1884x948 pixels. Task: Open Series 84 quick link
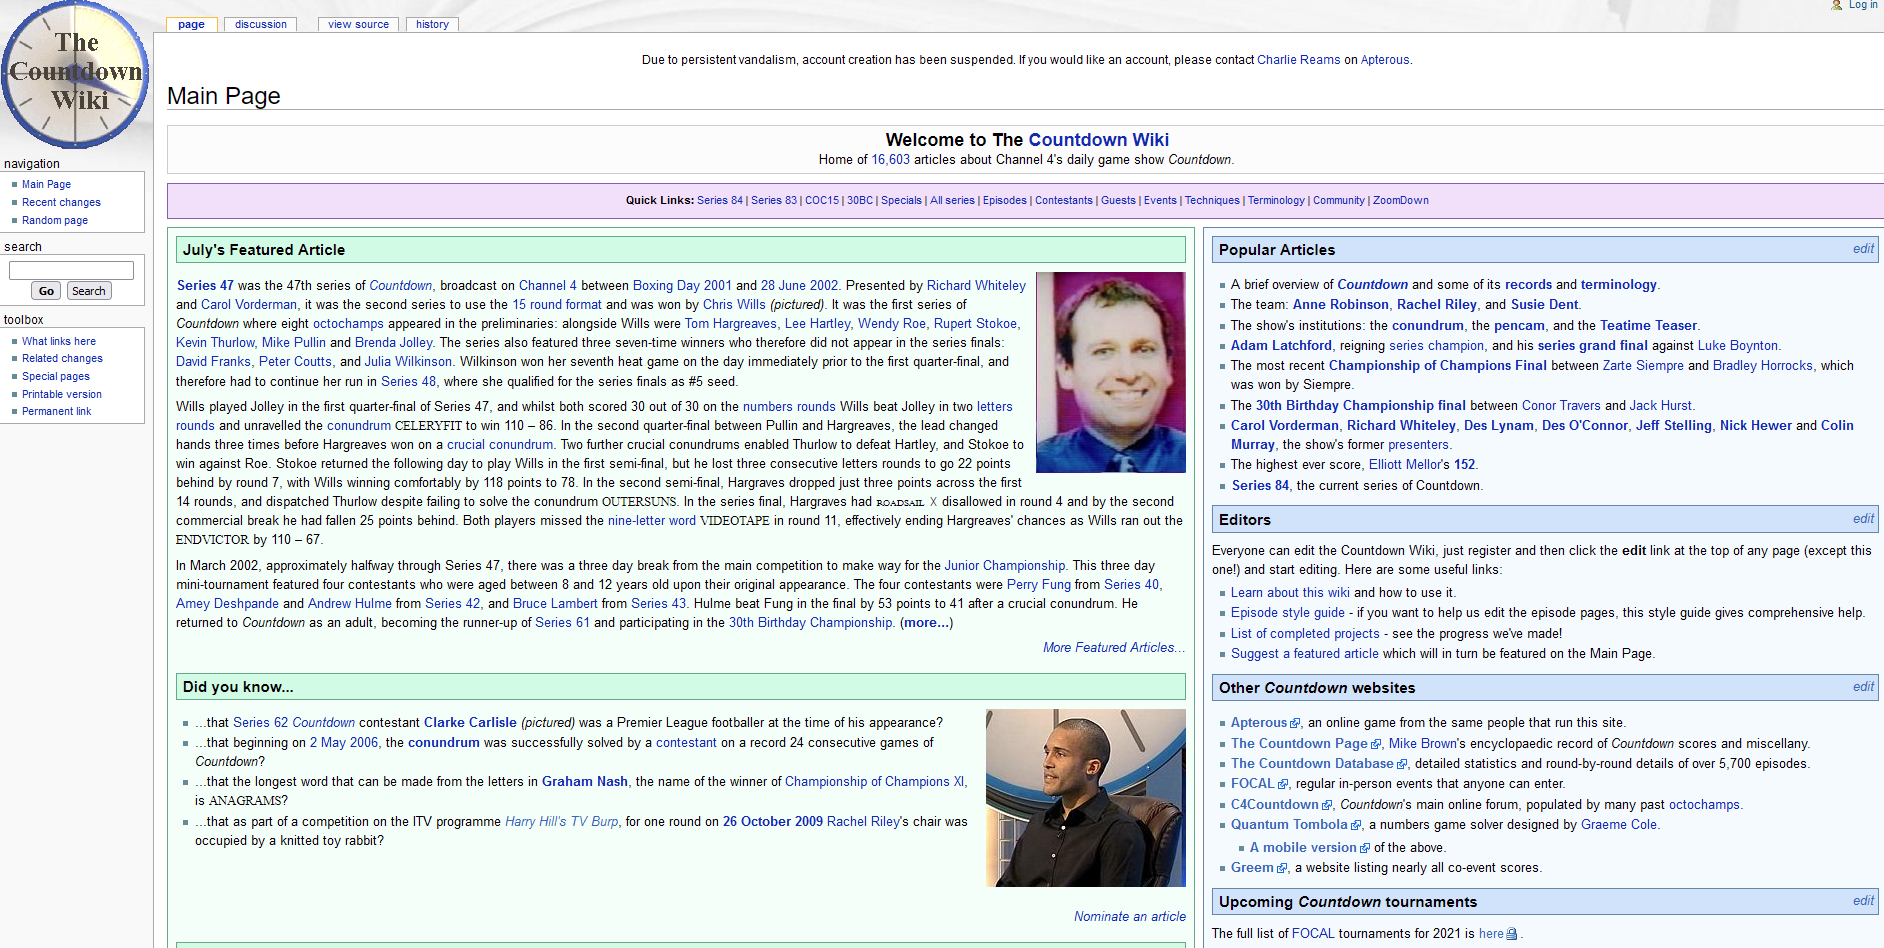tap(719, 200)
